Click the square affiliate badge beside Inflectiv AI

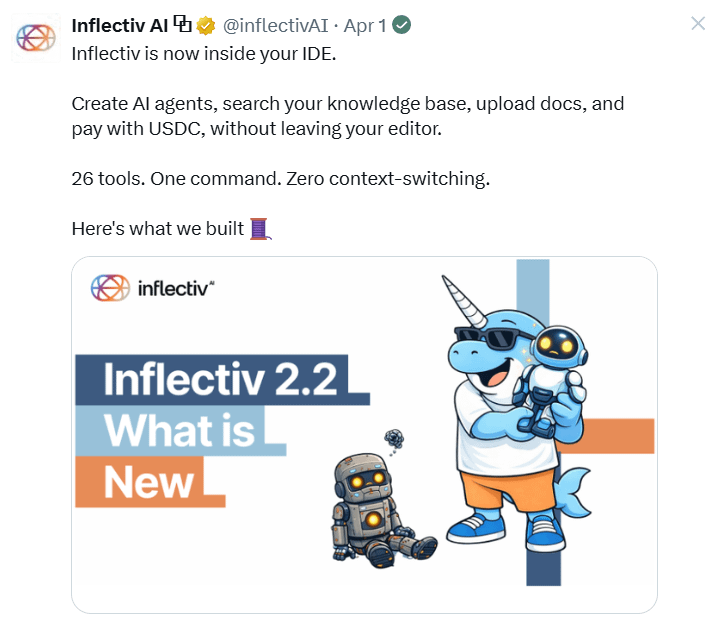(182, 25)
